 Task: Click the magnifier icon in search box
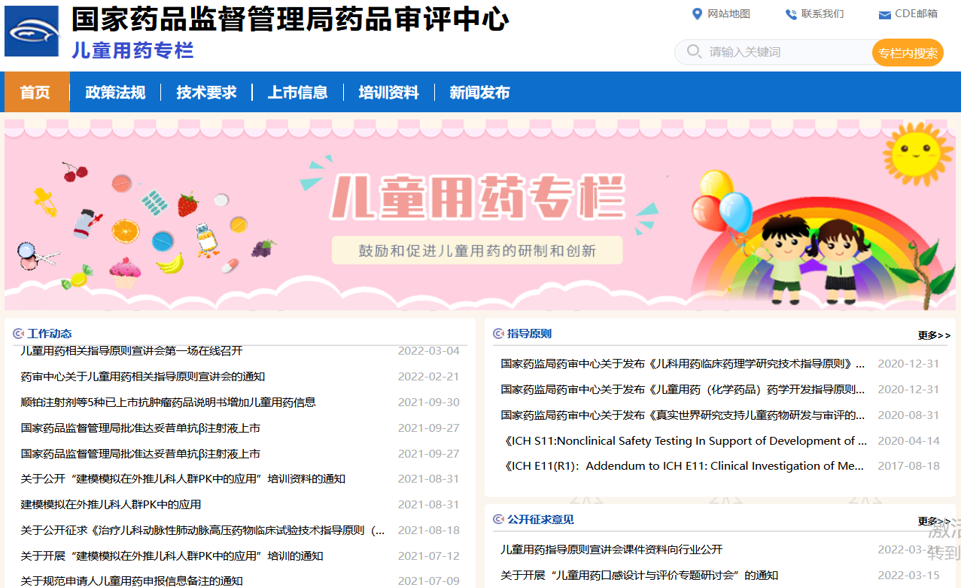click(x=694, y=52)
